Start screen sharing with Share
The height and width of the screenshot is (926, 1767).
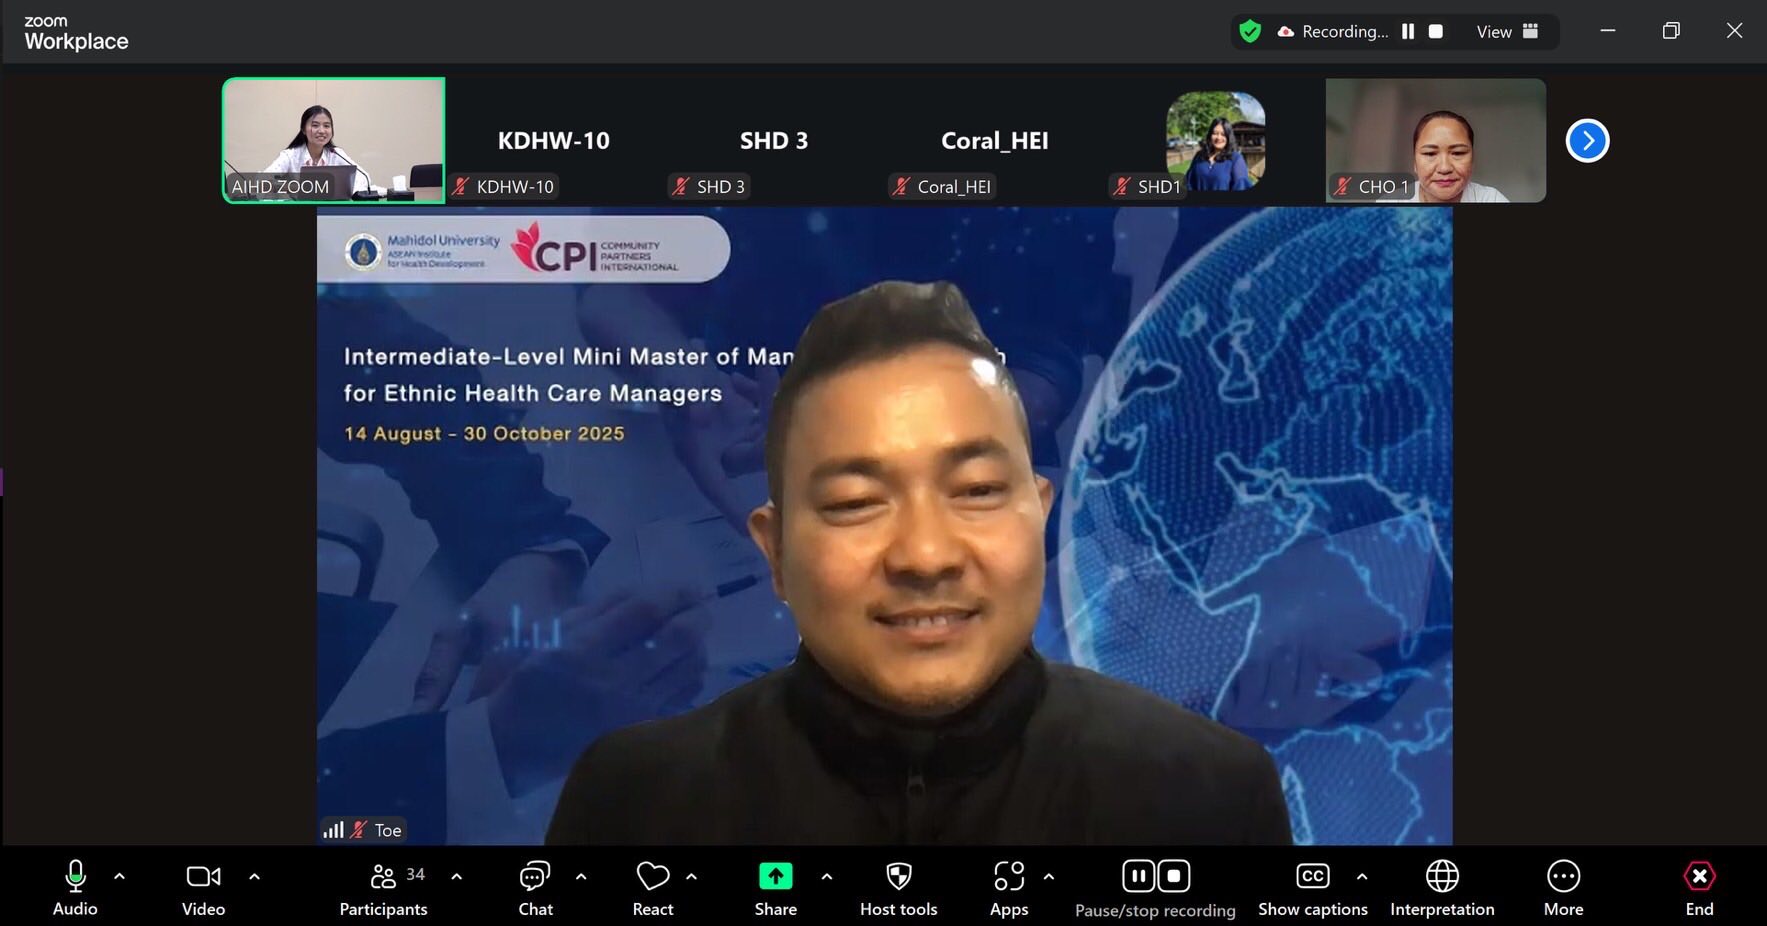[x=775, y=887]
